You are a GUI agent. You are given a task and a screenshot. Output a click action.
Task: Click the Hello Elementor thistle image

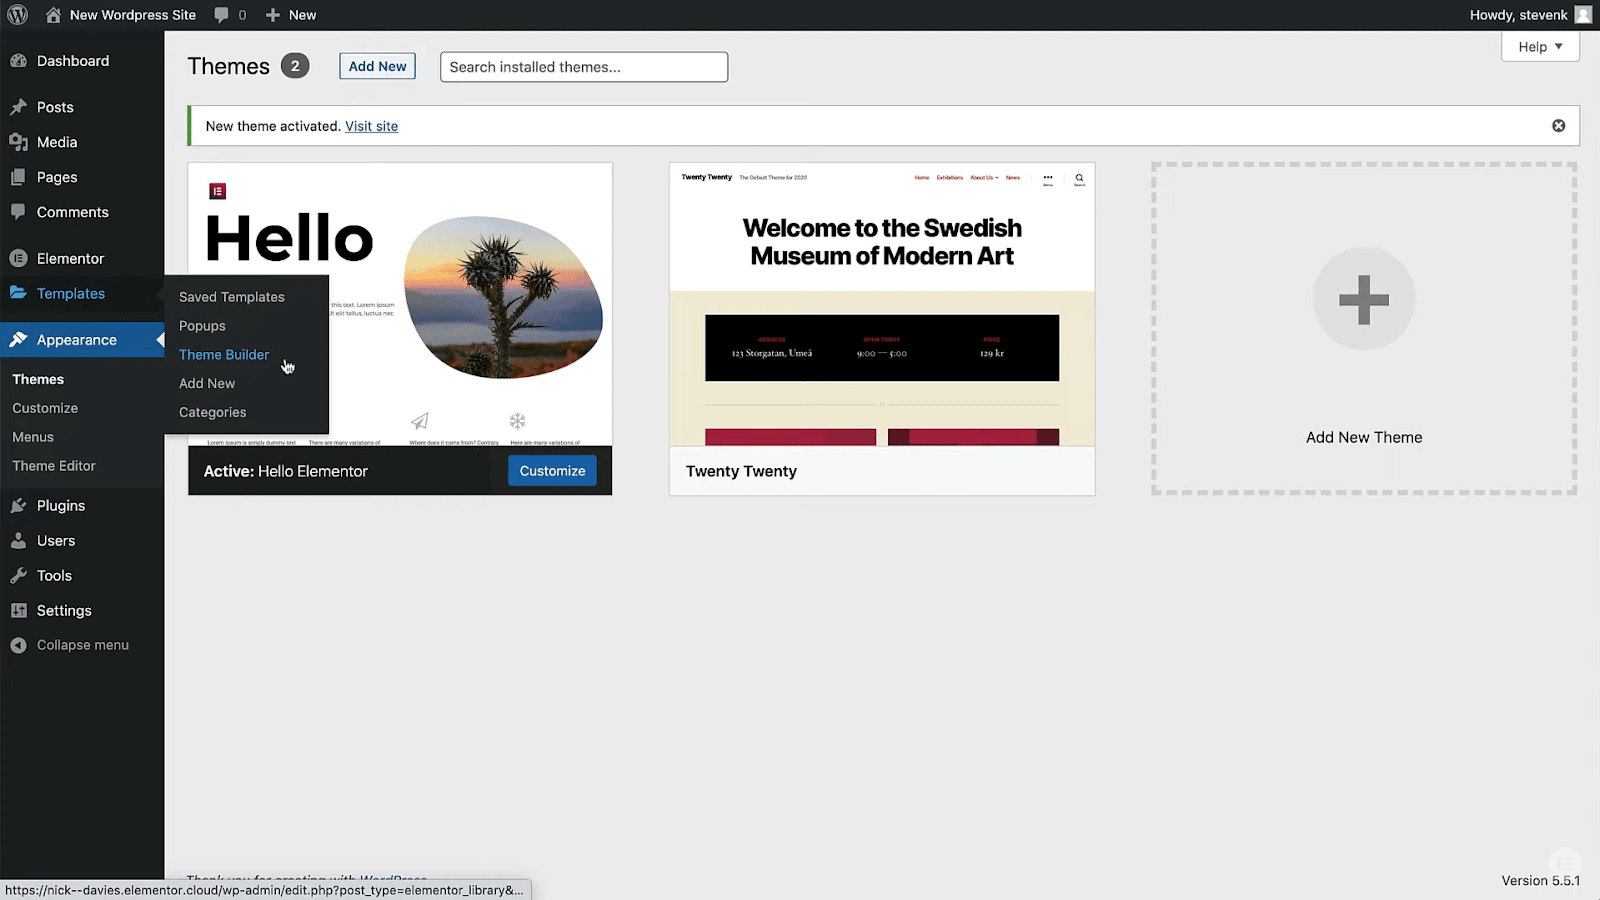tap(503, 297)
